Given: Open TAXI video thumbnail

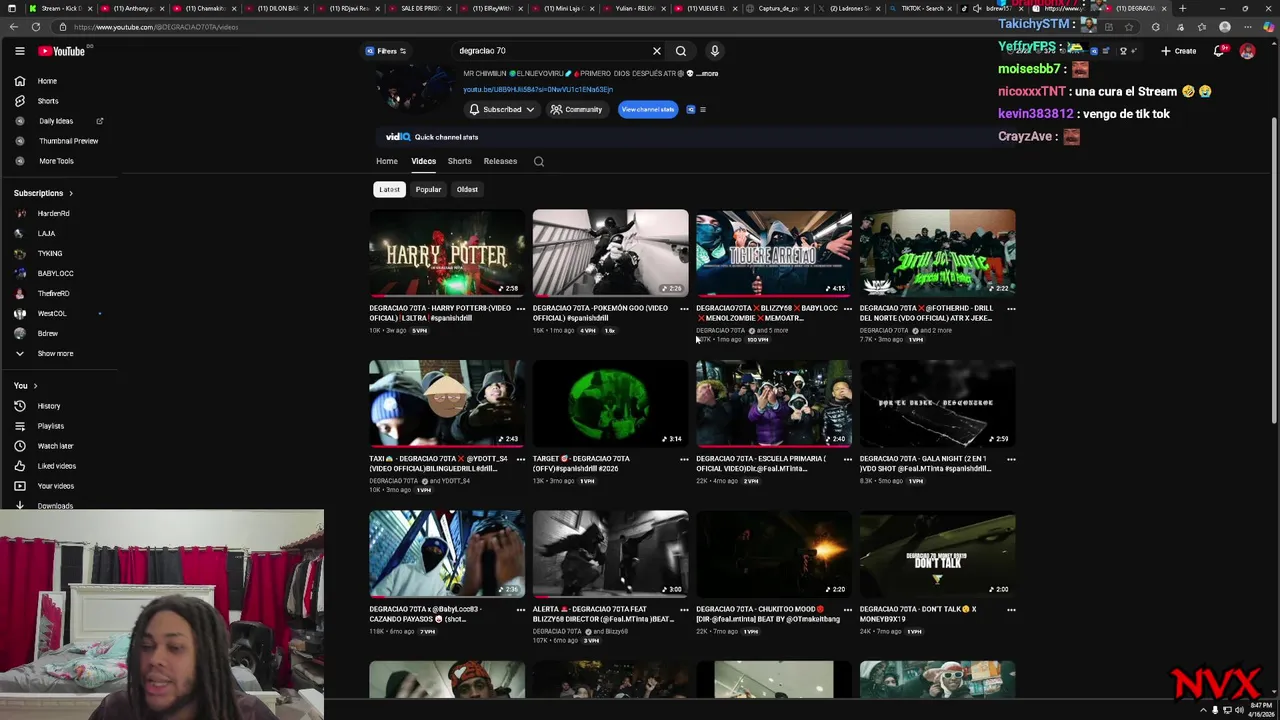Looking at the screenshot, I should [x=447, y=403].
